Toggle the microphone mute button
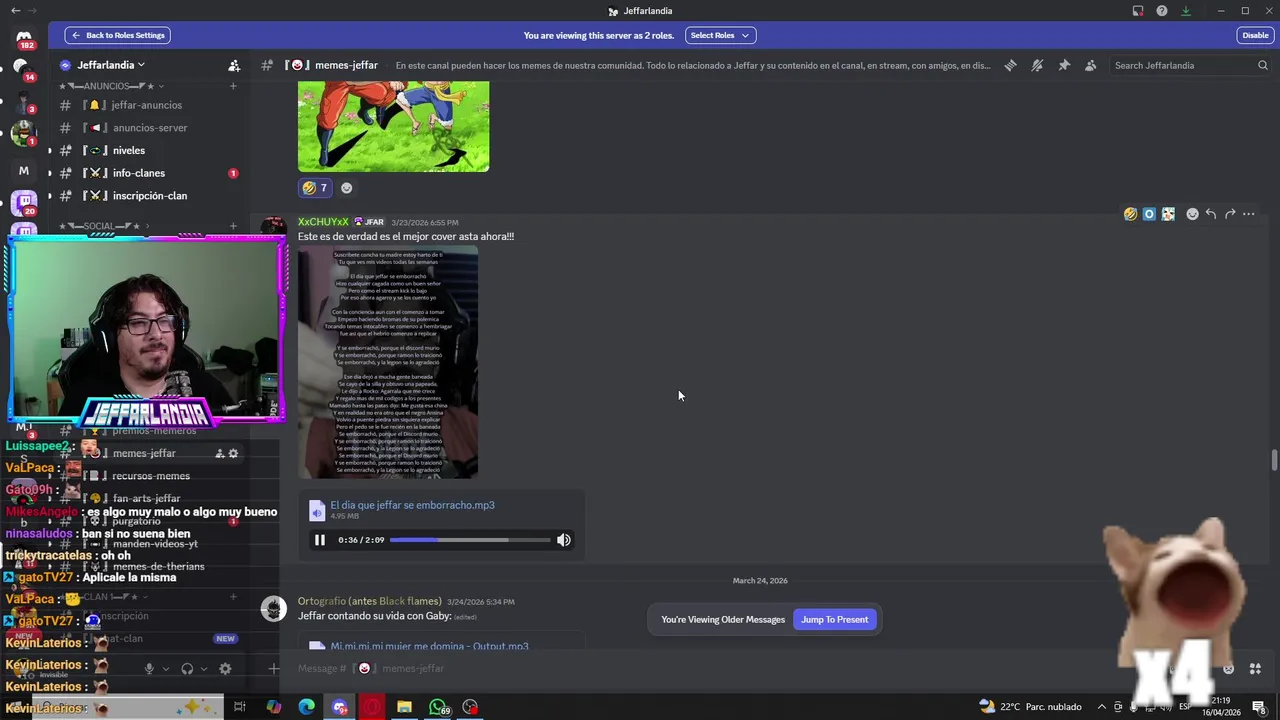The image size is (1280, 720). [149, 669]
